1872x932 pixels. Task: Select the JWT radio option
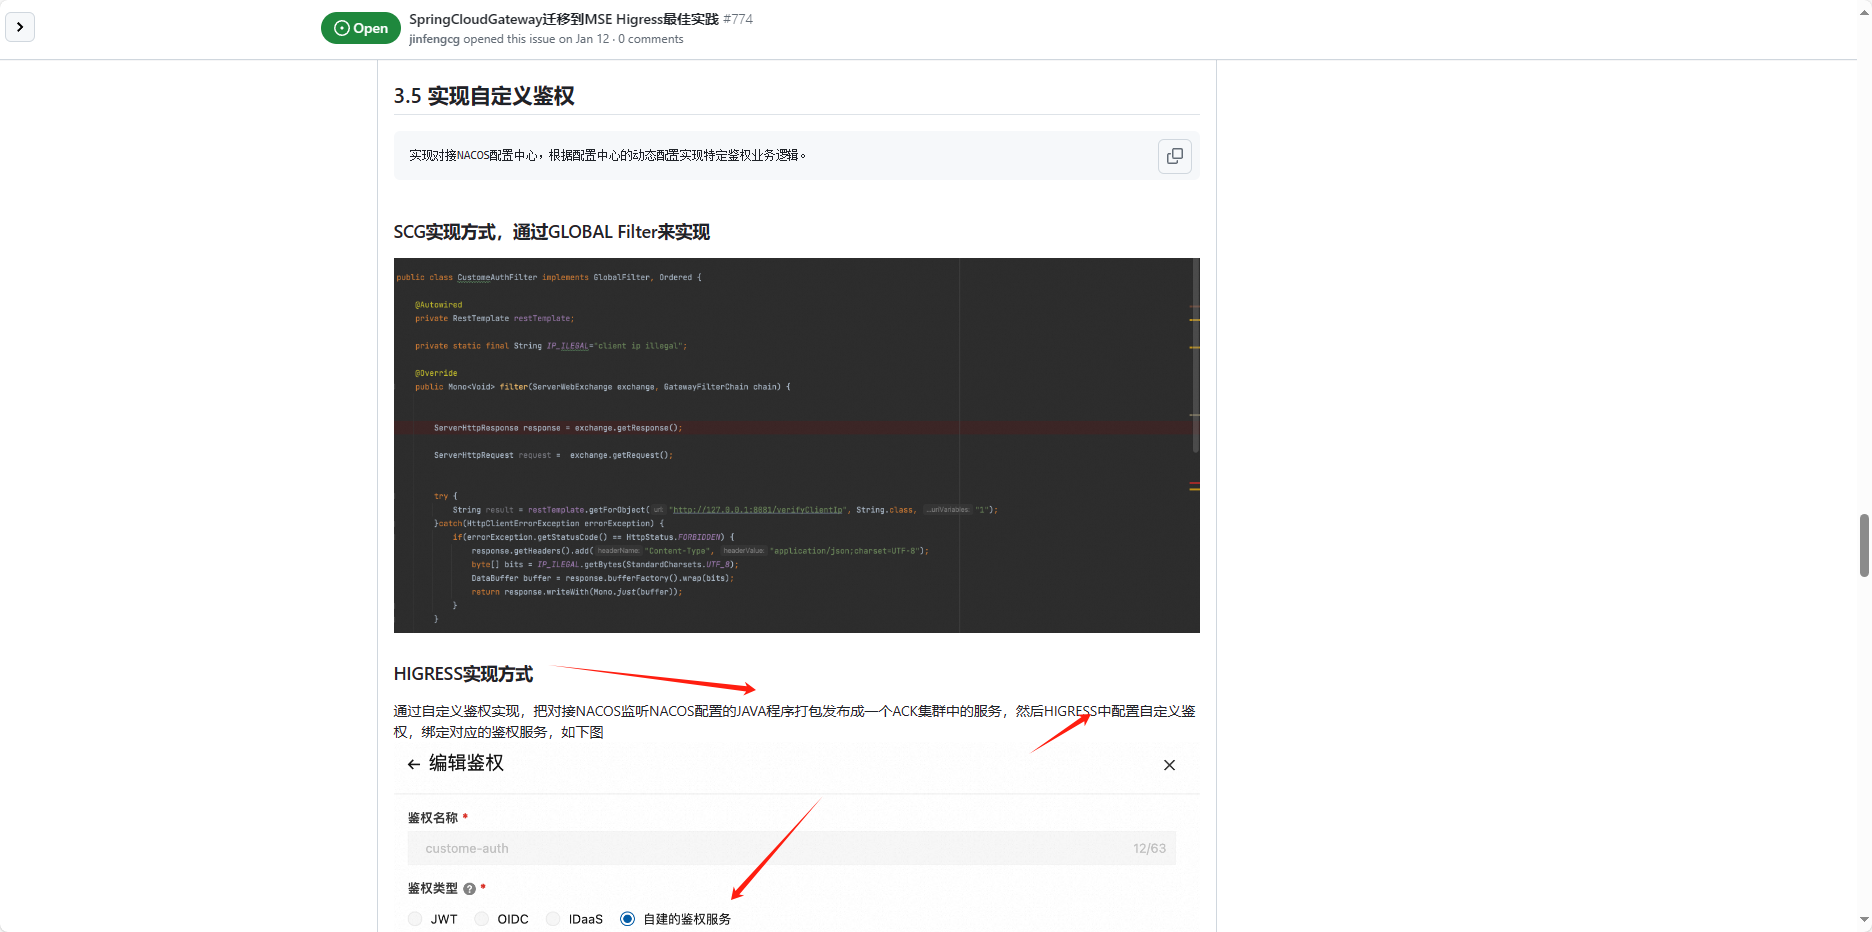(x=415, y=919)
